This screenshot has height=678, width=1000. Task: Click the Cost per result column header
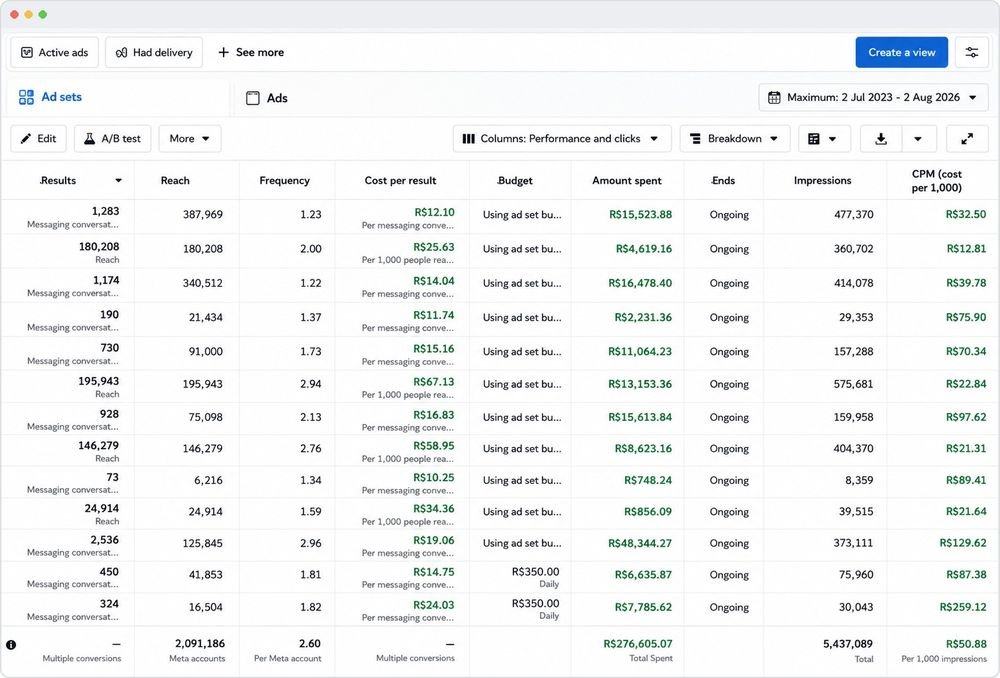pyautogui.click(x=401, y=181)
